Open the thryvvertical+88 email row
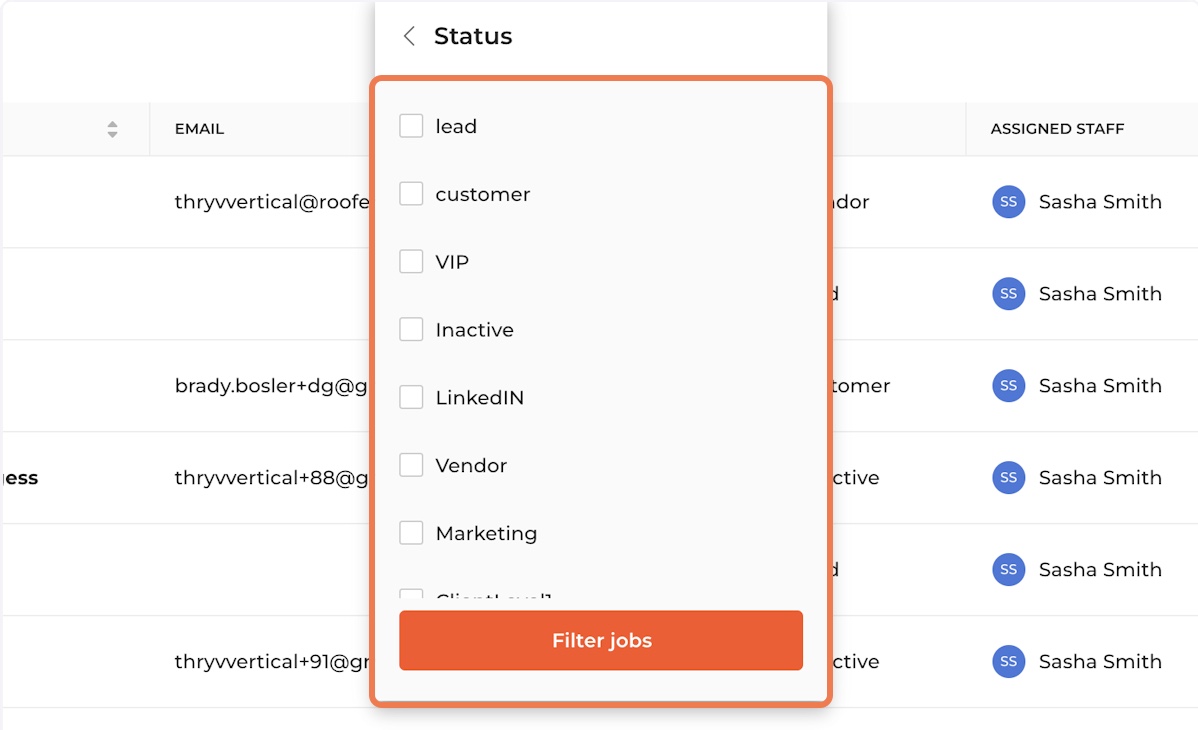Image resolution: width=1198 pixels, height=730 pixels. [271, 478]
